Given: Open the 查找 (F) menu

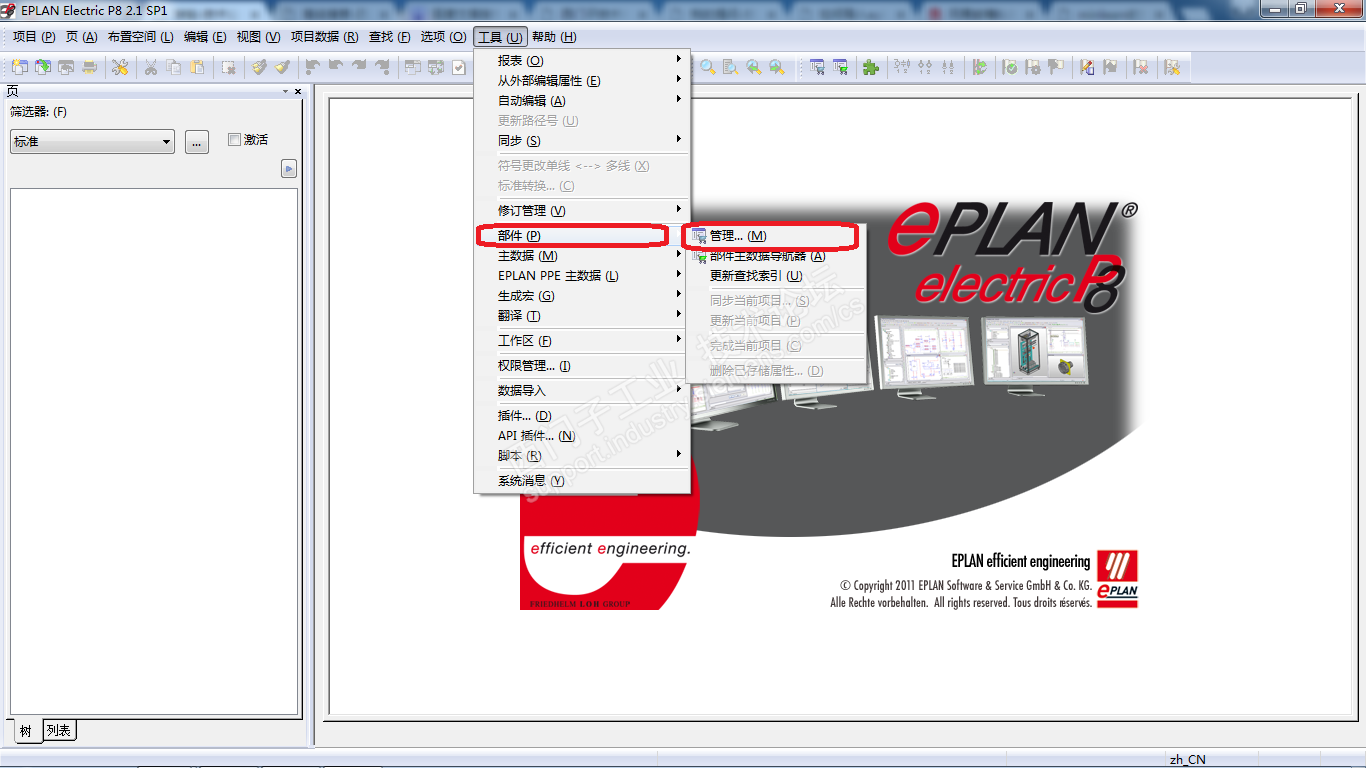Looking at the screenshot, I should (390, 37).
